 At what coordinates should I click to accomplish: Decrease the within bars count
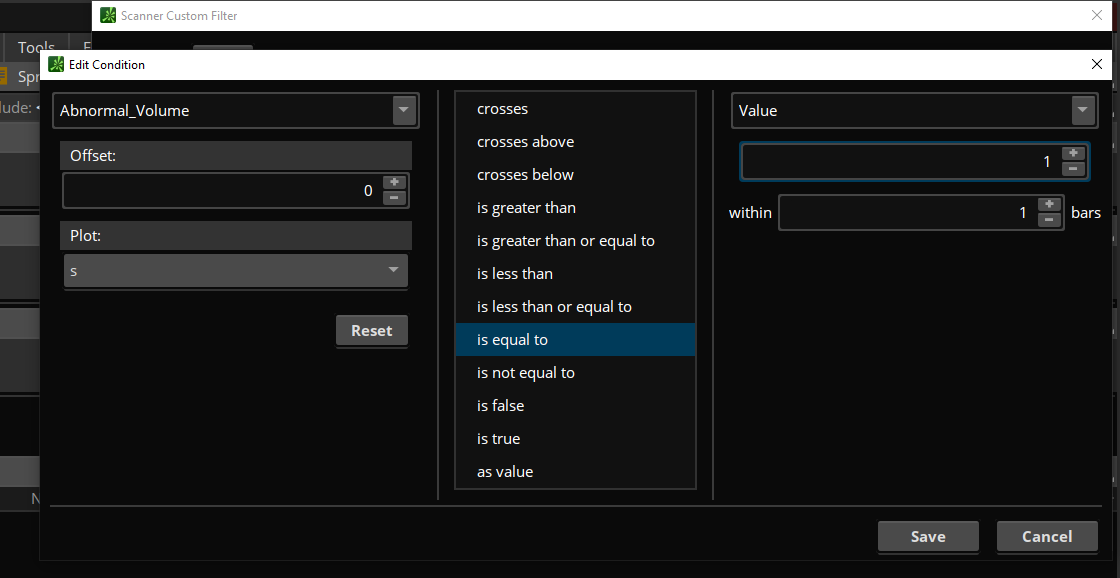(x=1049, y=220)
